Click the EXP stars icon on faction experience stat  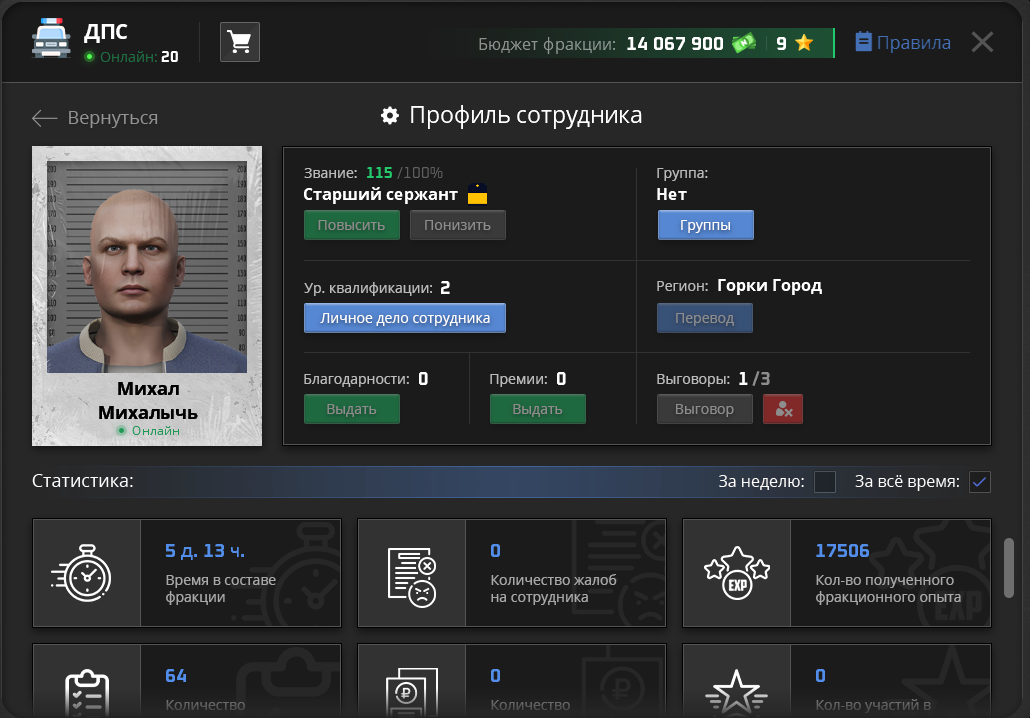pos(737,572)
